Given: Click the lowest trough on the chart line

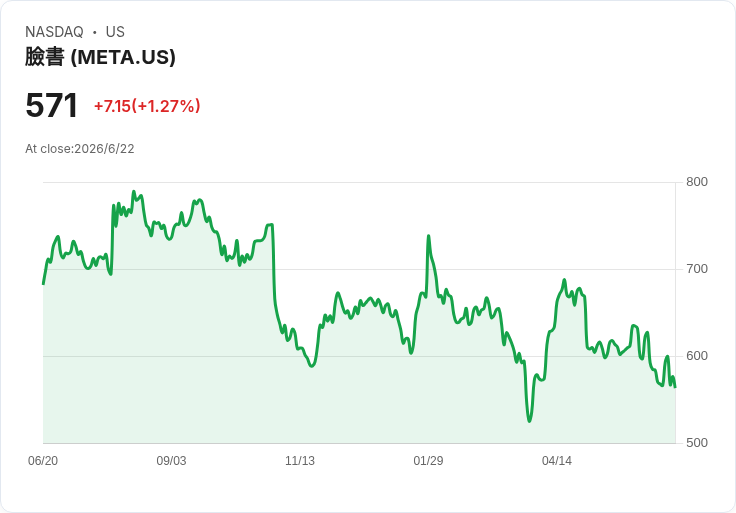Looking at the screenshot, I should click(x=529, y=421).
